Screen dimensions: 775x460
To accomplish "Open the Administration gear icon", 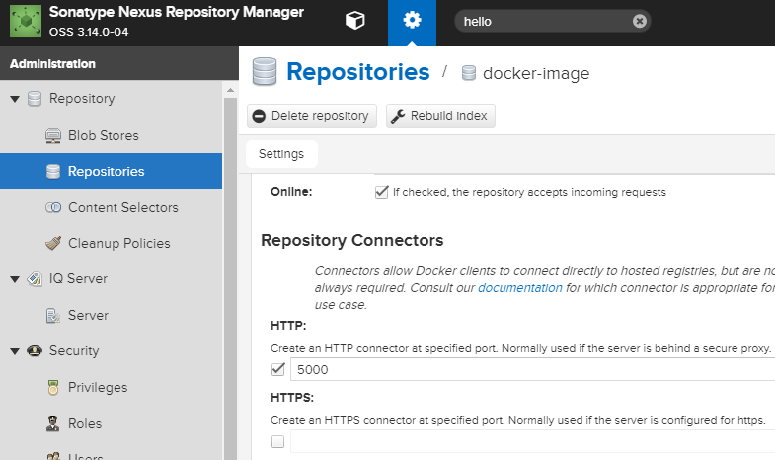I will (412, 20).
